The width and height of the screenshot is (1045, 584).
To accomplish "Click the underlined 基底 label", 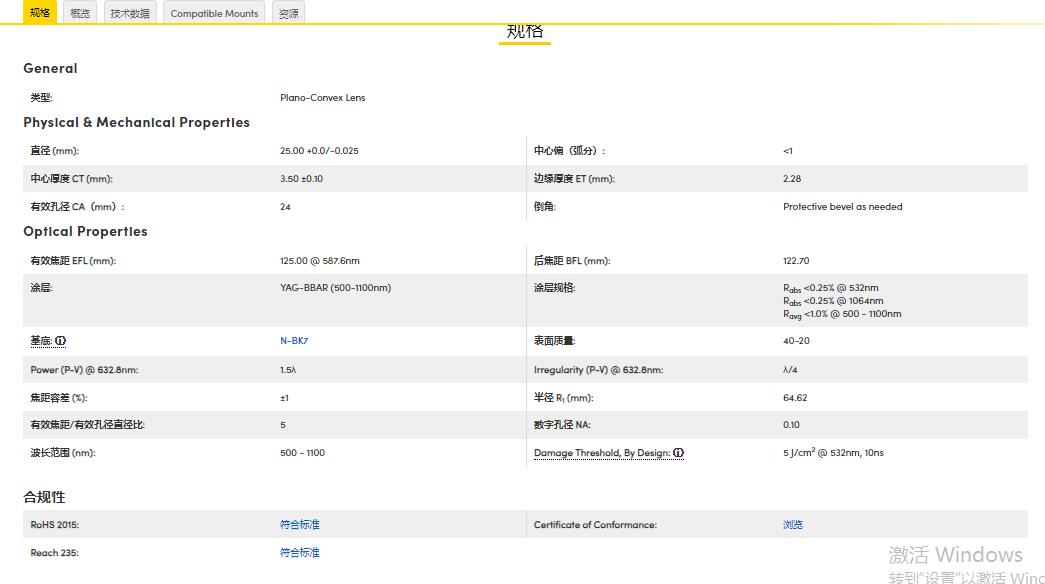I will pos(41,341).
